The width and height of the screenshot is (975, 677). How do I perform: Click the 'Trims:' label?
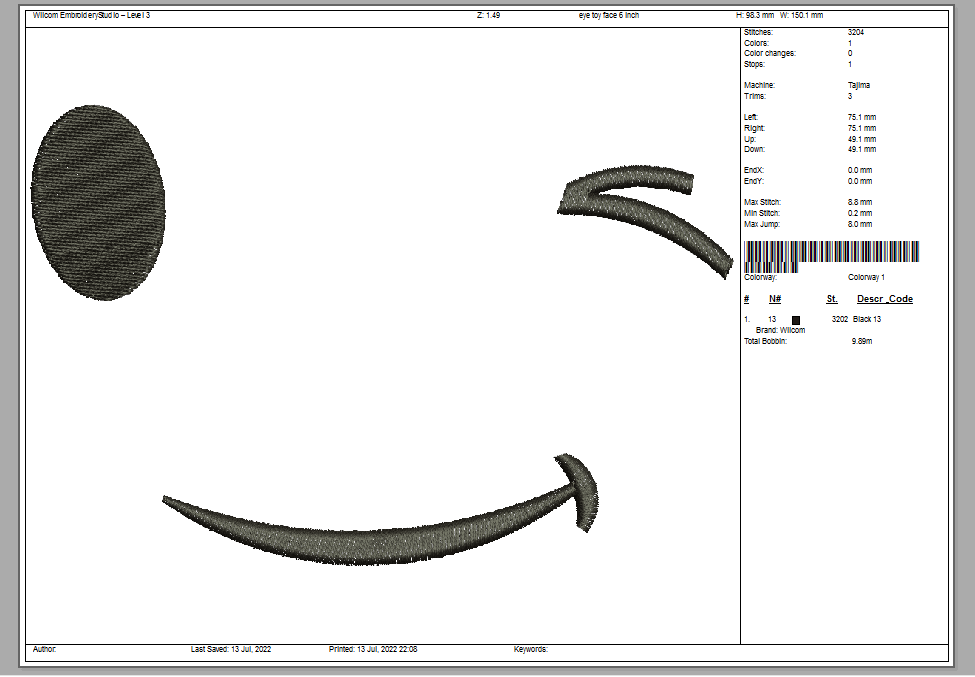755,96
